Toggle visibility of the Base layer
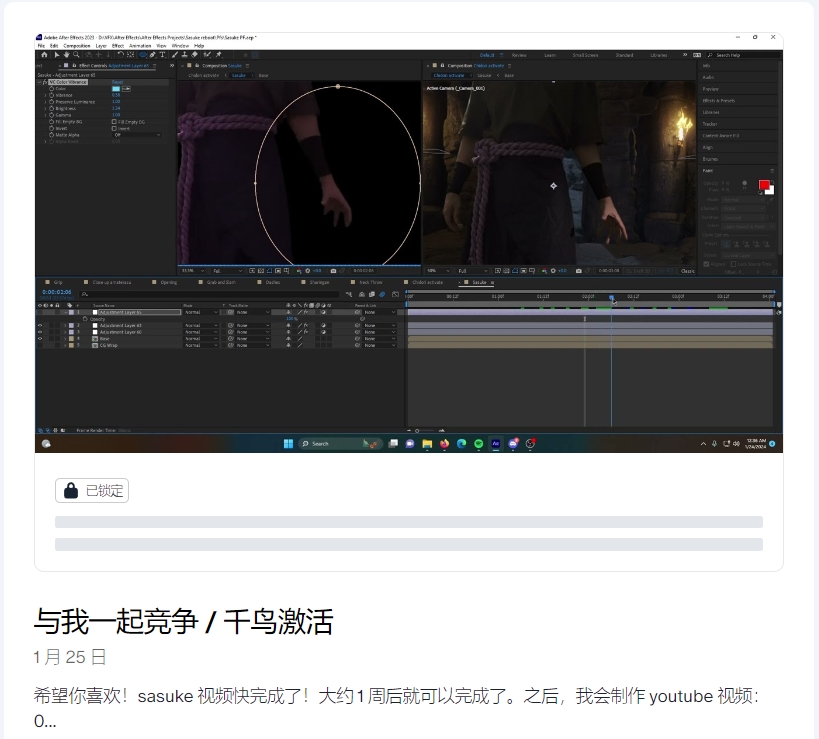819x739 pixels. (x=40, y=338)
